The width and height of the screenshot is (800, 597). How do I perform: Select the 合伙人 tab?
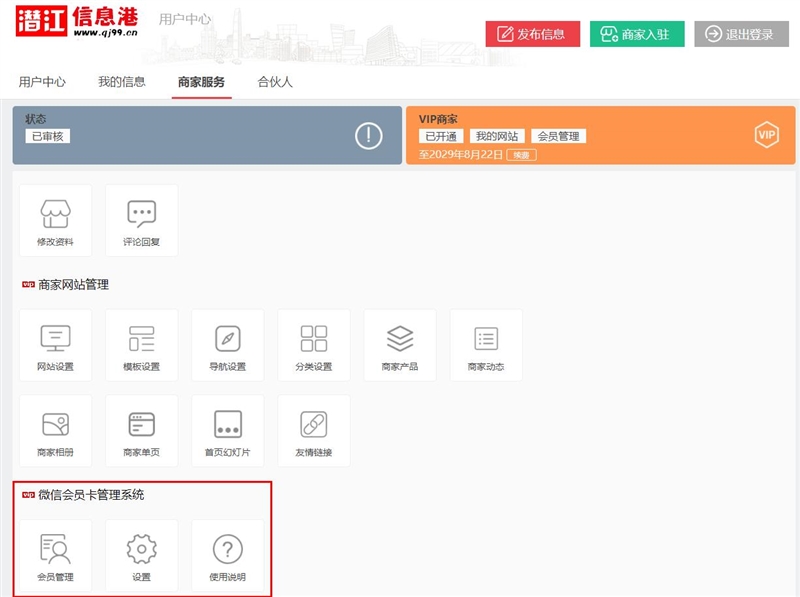tap(275, 82)
